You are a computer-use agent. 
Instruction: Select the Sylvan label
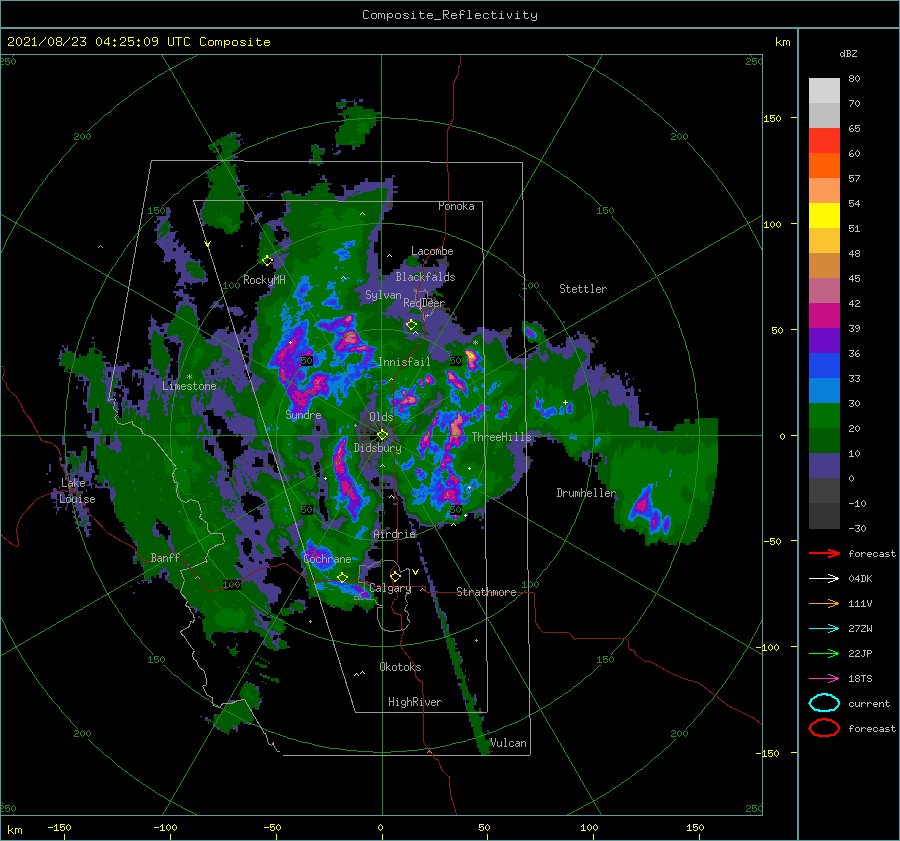[383, 295]
